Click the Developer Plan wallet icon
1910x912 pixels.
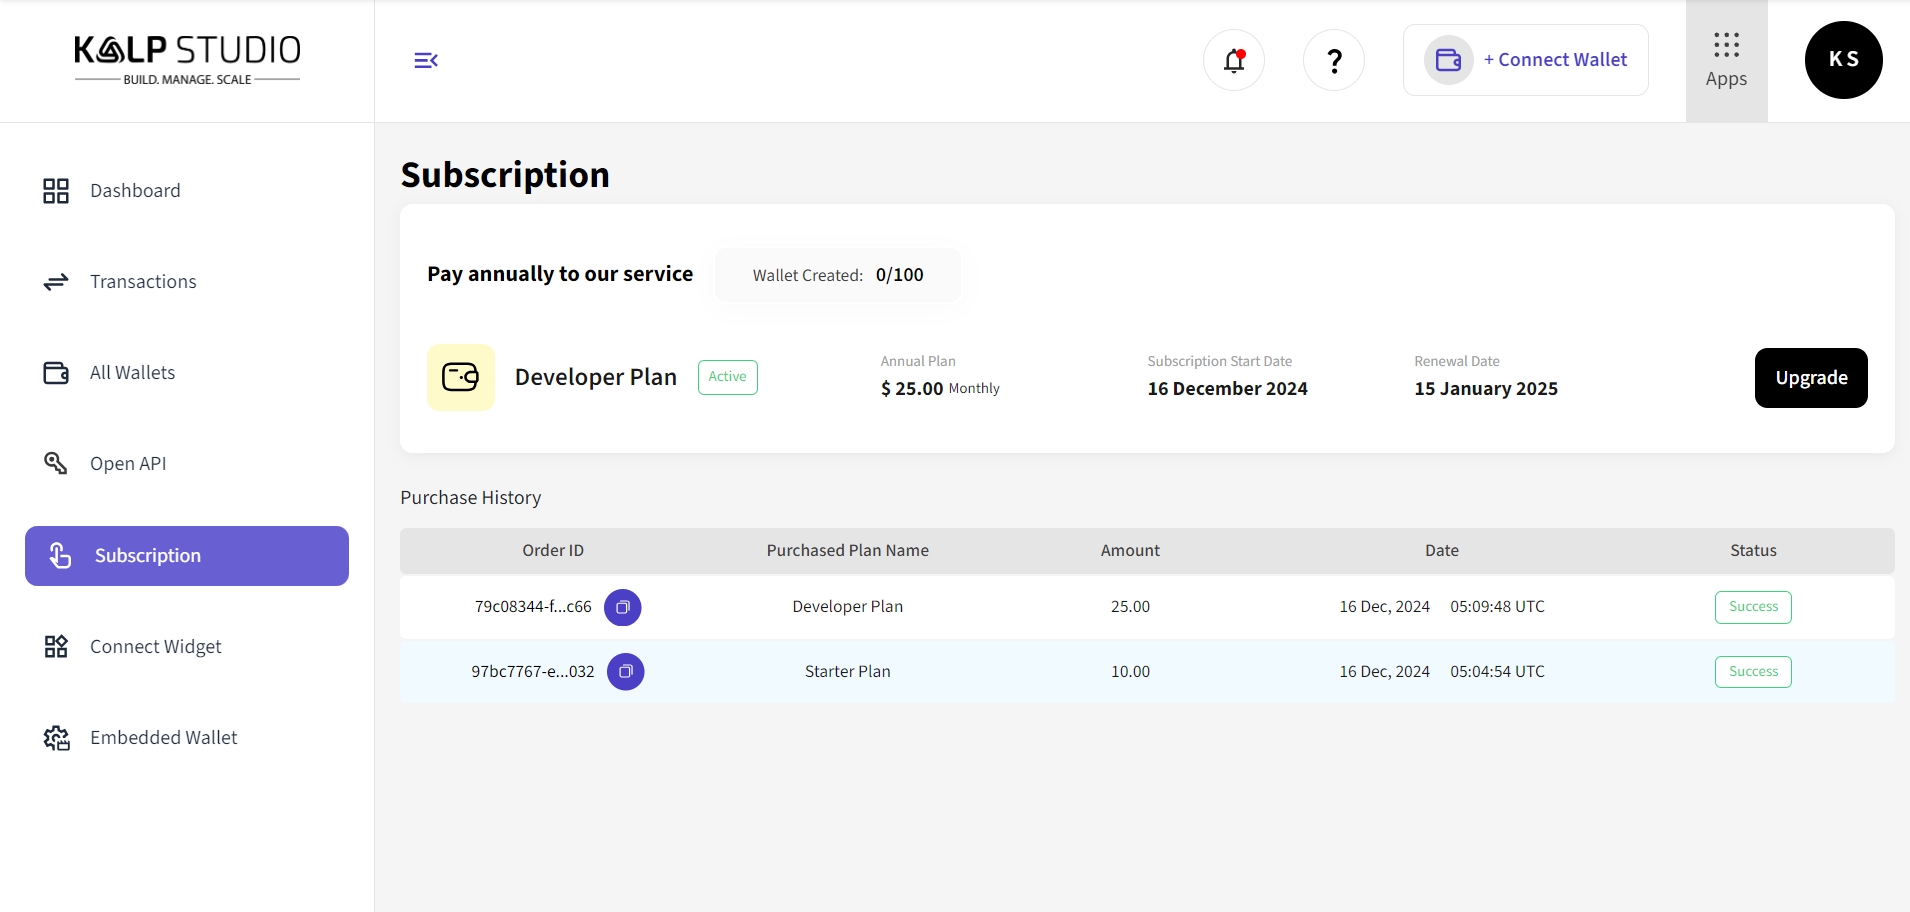click(461, 378)
